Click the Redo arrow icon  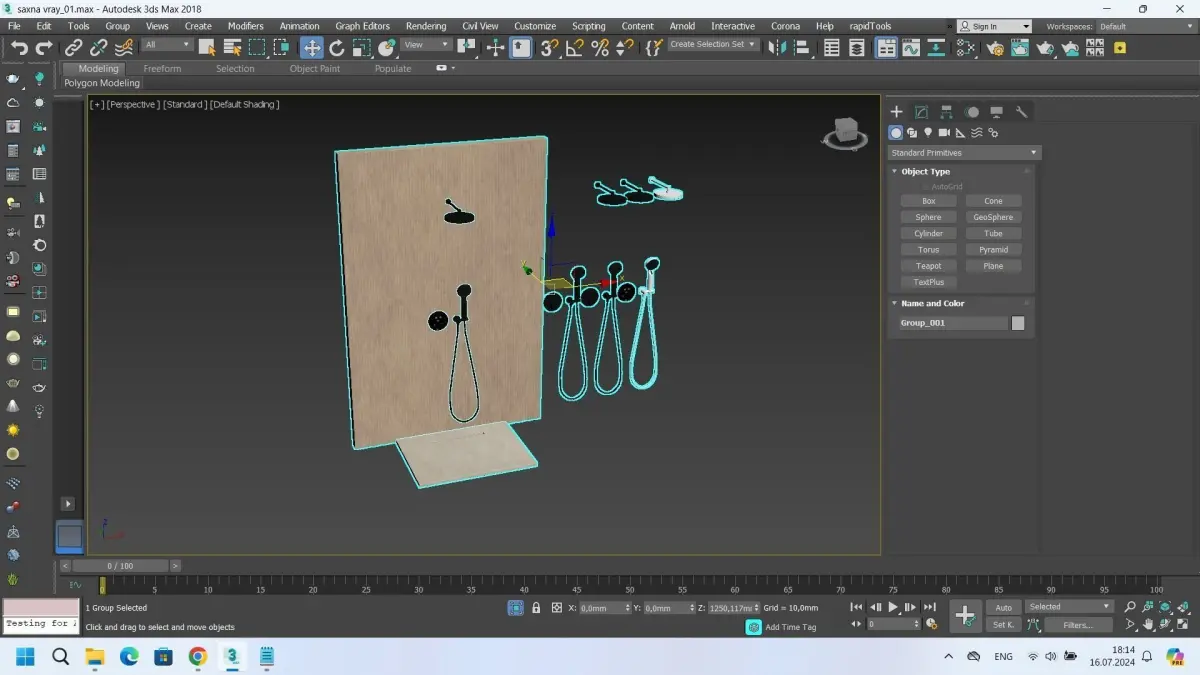point(44,47)
